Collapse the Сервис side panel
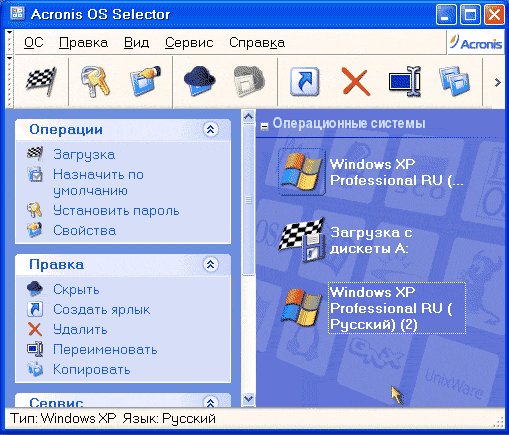This screenshot has width=509, height=435. 210,401
